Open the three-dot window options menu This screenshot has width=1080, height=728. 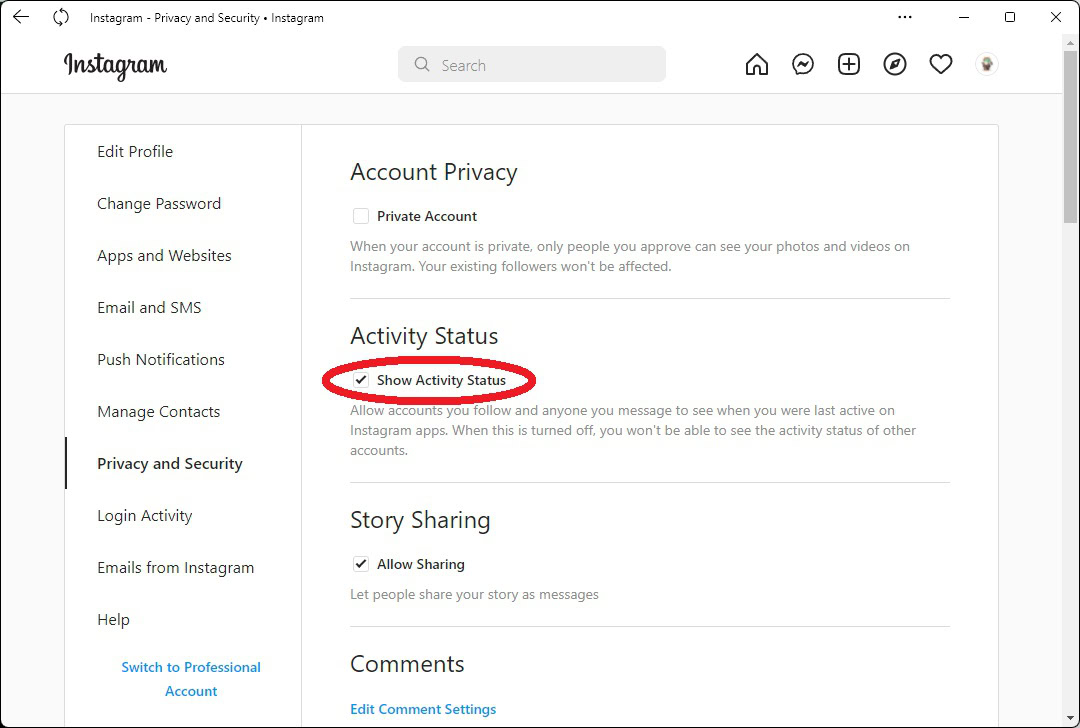coord(905,17)
